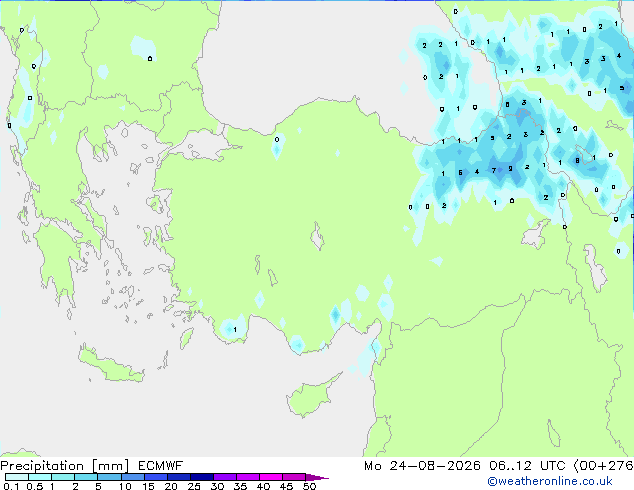This screenshot has height=490, width=634.
Task: Open the weatheronline.co.uk copyright link
Action: (x=550, y=481)
